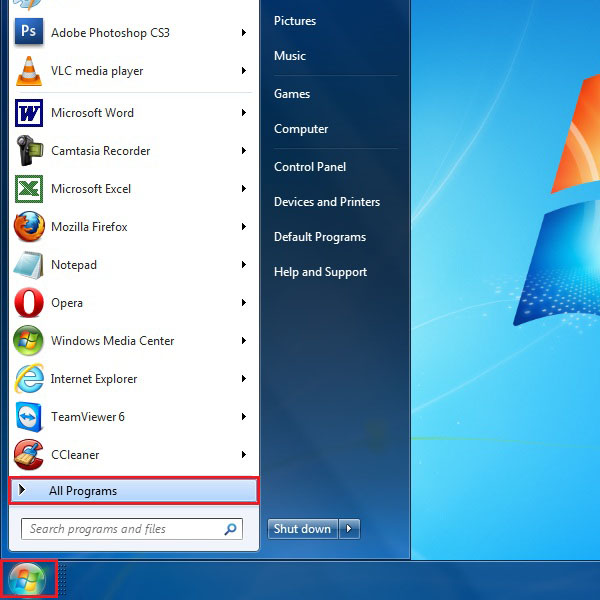The image size is (600, 600).
Task: Launch Camtasia Recorder by its label
Action: (100, 150)
